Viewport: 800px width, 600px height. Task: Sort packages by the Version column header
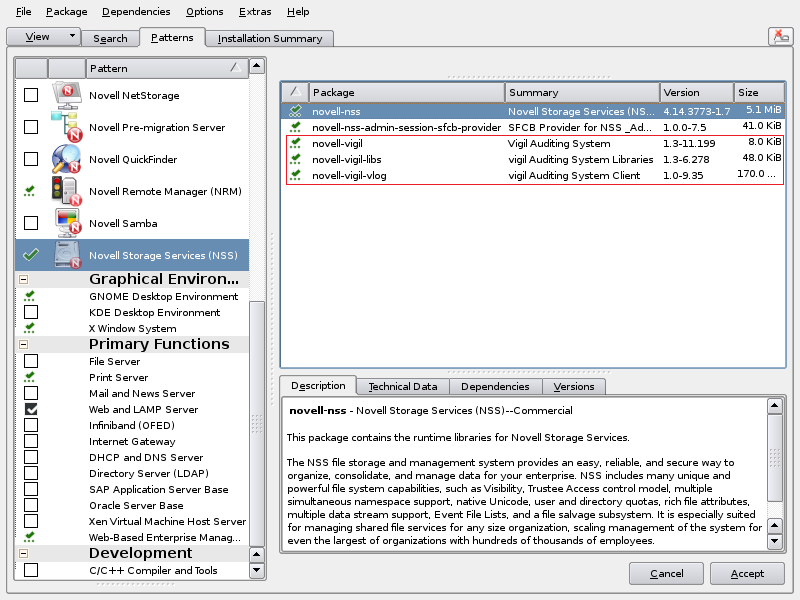[696, 92]
